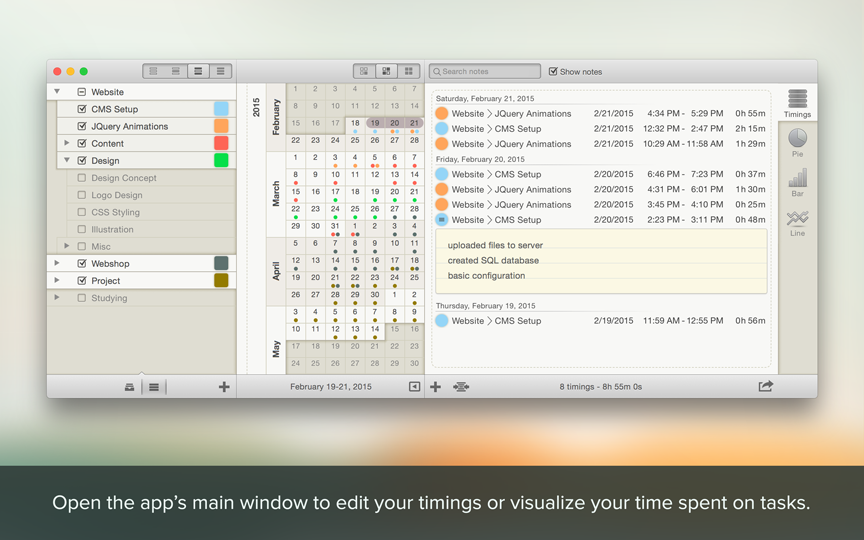Click the magnifier icon in the notes search
The width and height of the screenshot is (864, 540).
click(x=436, y=72)
